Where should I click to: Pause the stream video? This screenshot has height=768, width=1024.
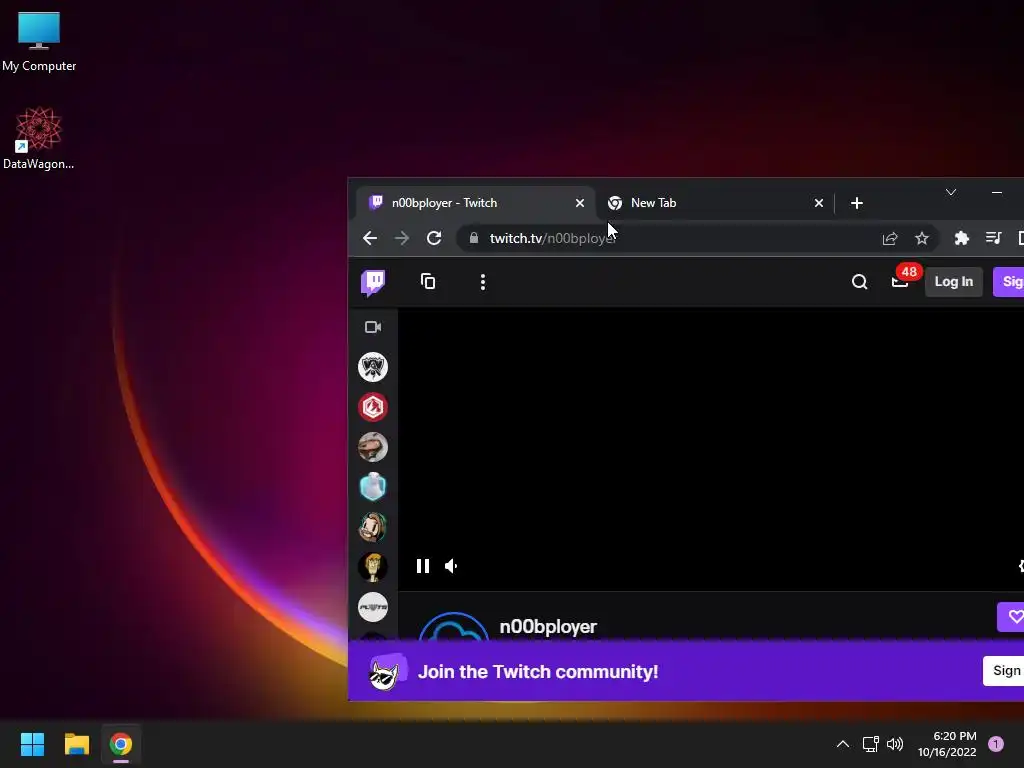[423, 566]
